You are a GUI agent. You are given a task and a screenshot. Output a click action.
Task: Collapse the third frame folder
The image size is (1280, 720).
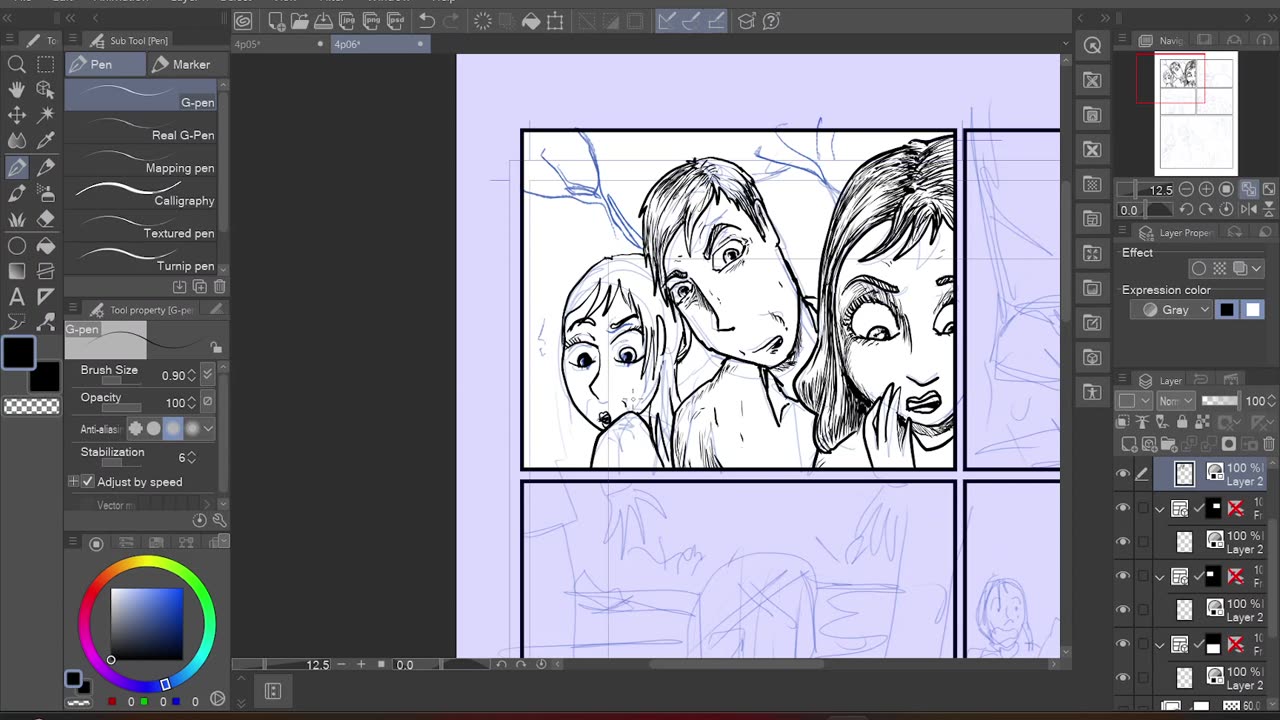(1160, 645)
